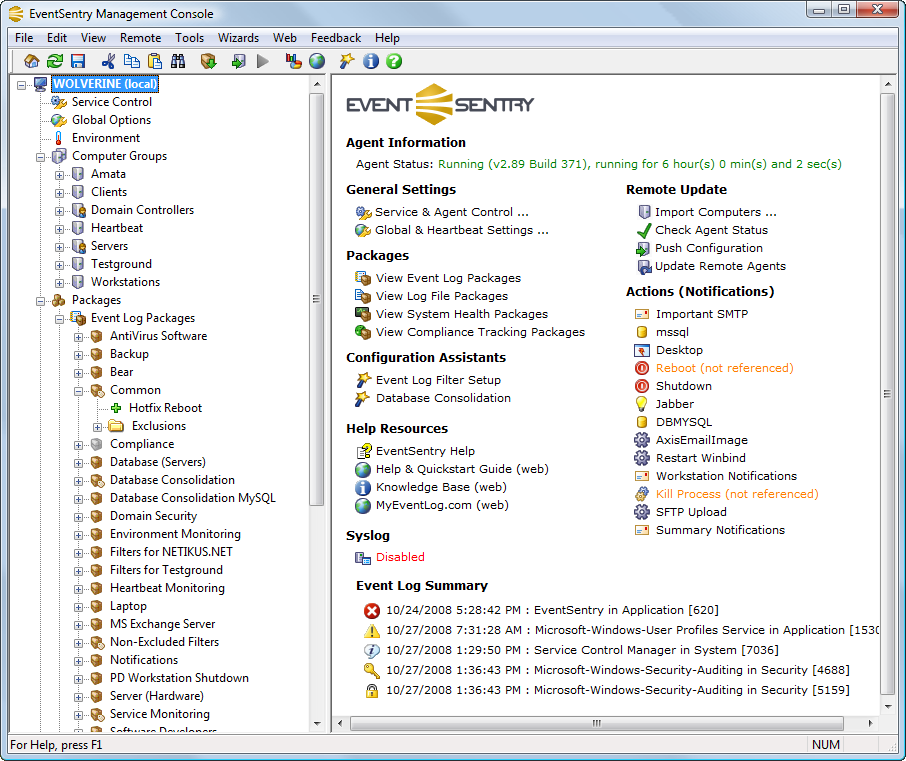Click the tree pane vertical scrollbar thumb
Viewport: 906px width, 761px height.
(x=316, y=299)
